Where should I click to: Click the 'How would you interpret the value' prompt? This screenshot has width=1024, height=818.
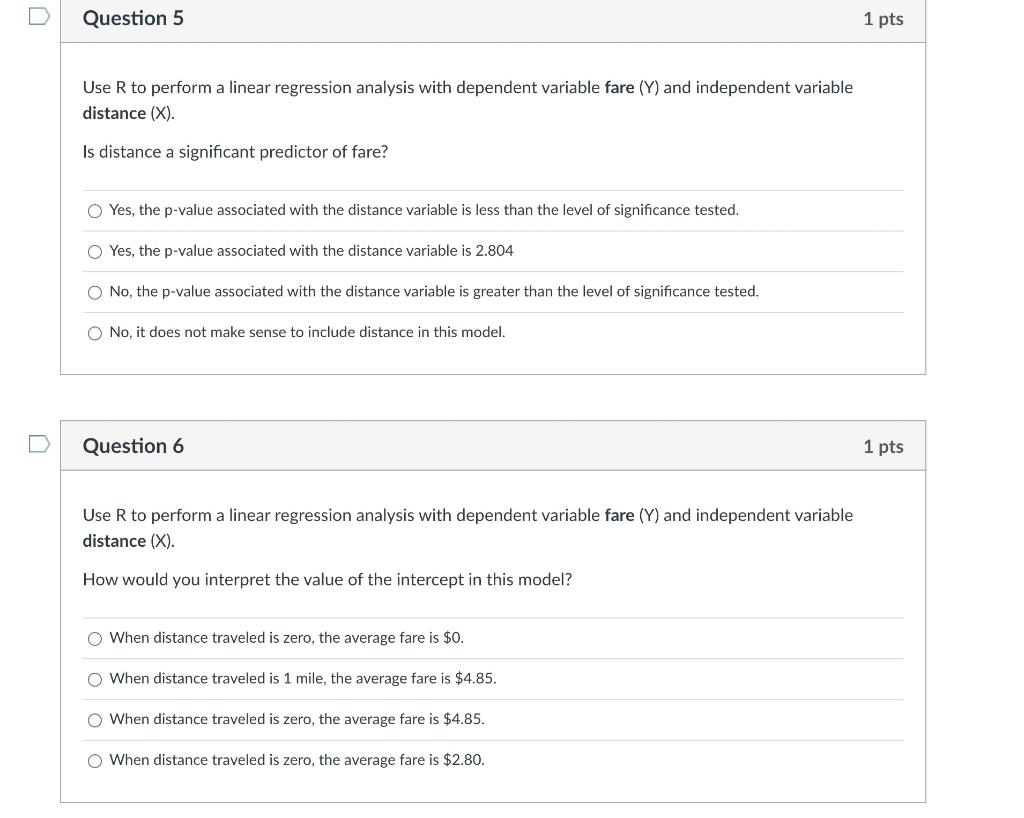pos(327,580)
